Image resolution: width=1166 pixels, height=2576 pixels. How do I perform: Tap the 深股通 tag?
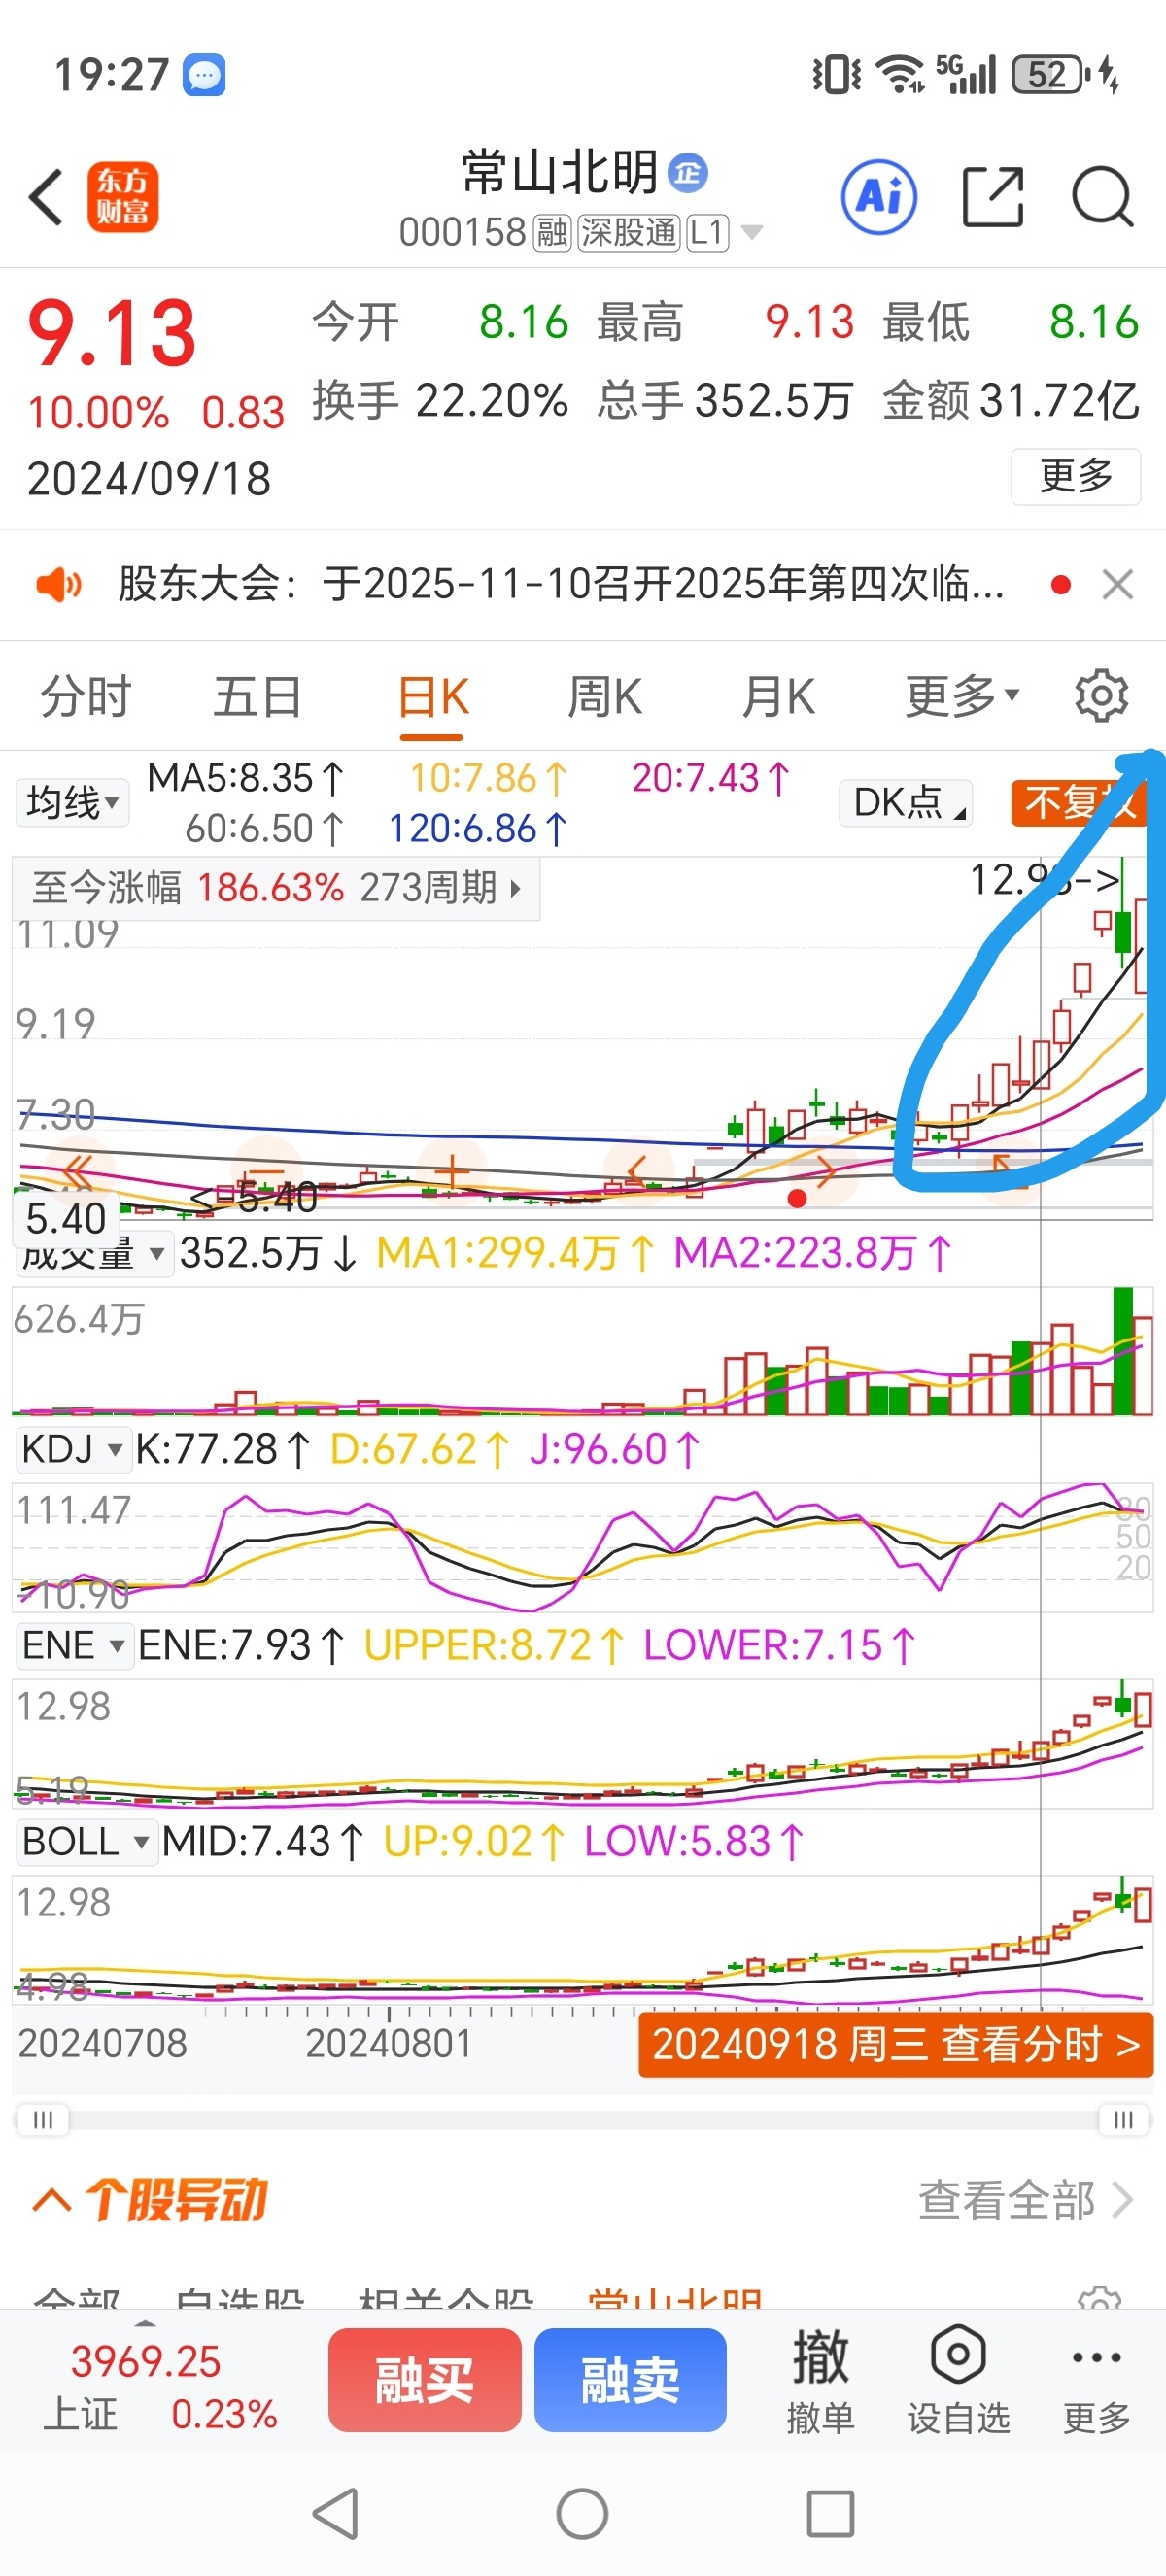[629, 233]
